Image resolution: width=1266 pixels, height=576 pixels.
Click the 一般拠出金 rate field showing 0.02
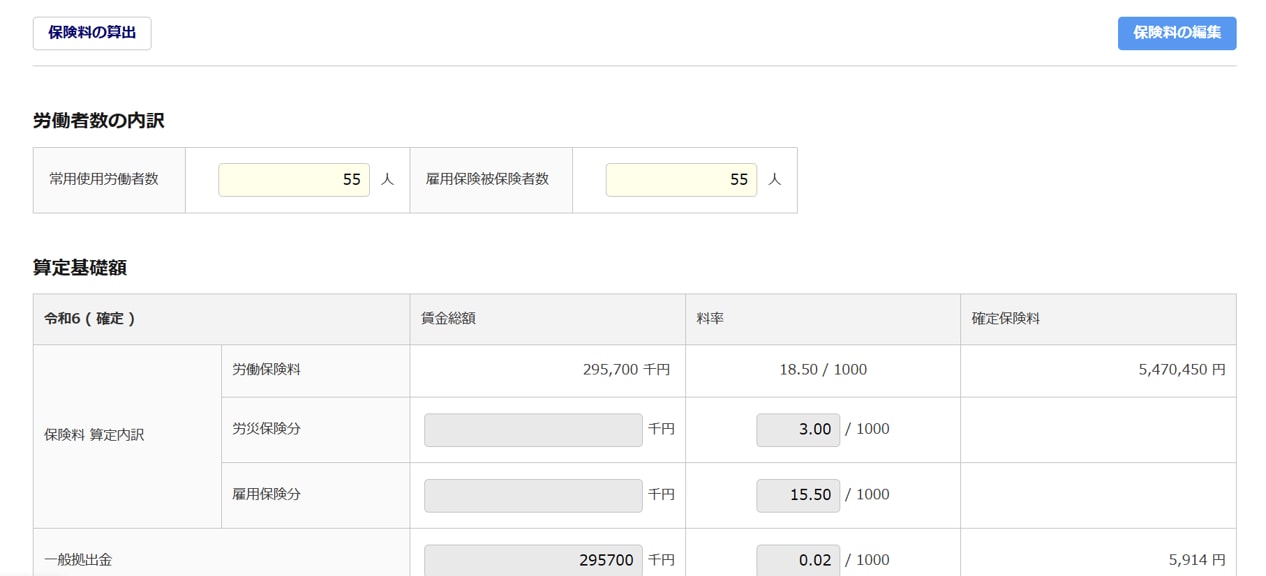[798, 560]
